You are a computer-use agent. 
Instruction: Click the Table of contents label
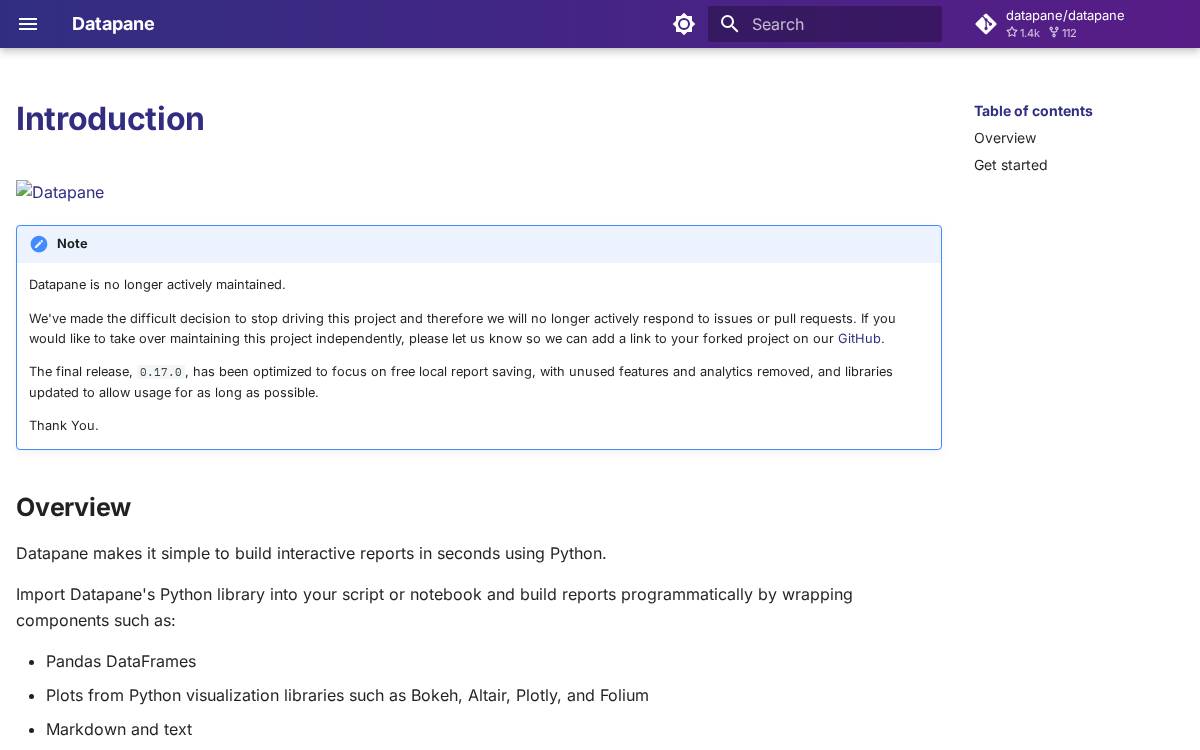[x=1033, y=111]
